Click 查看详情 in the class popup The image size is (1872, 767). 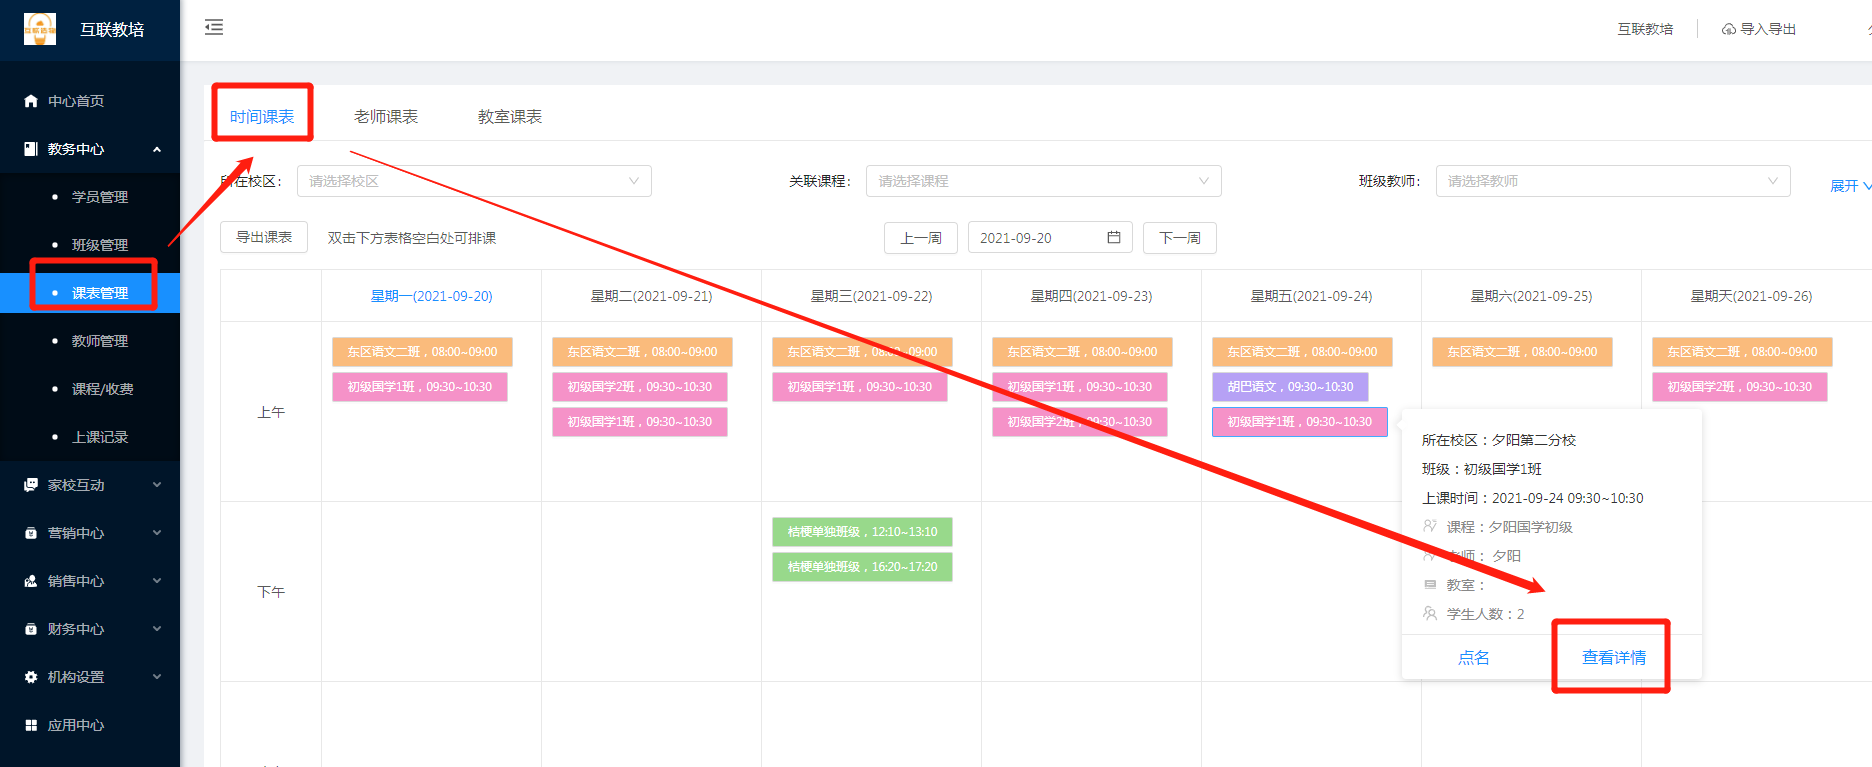1614,657
